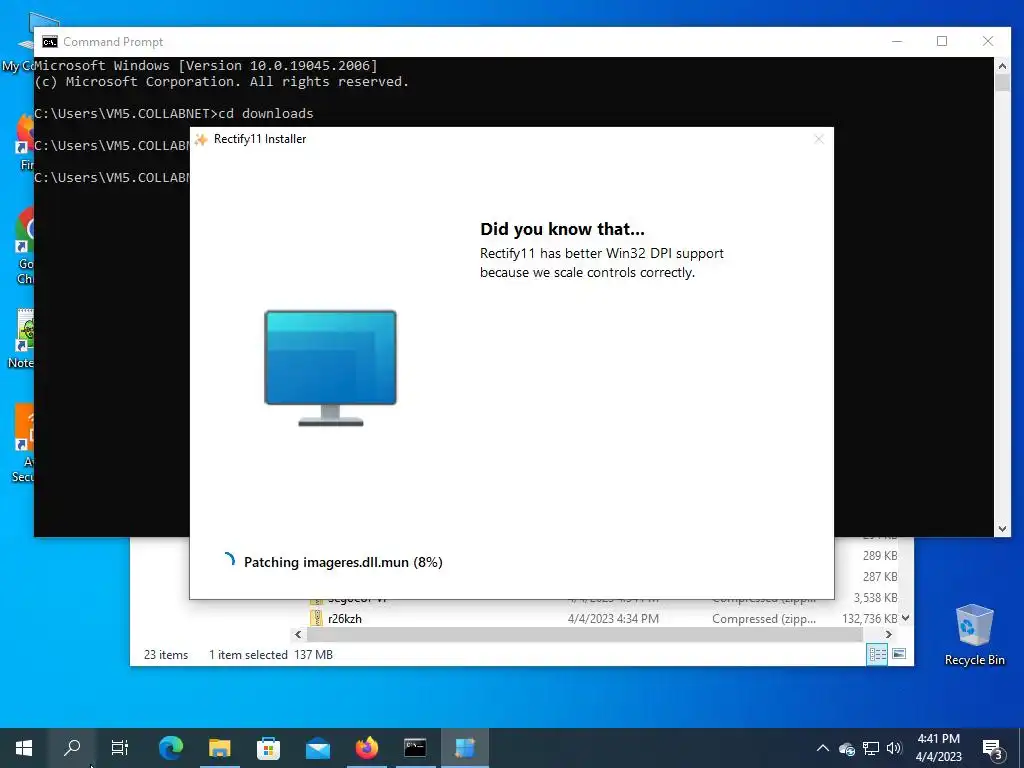Click the '132,736 KB' size cell in Explorer
1024x768 pixels.
(870, 618)
